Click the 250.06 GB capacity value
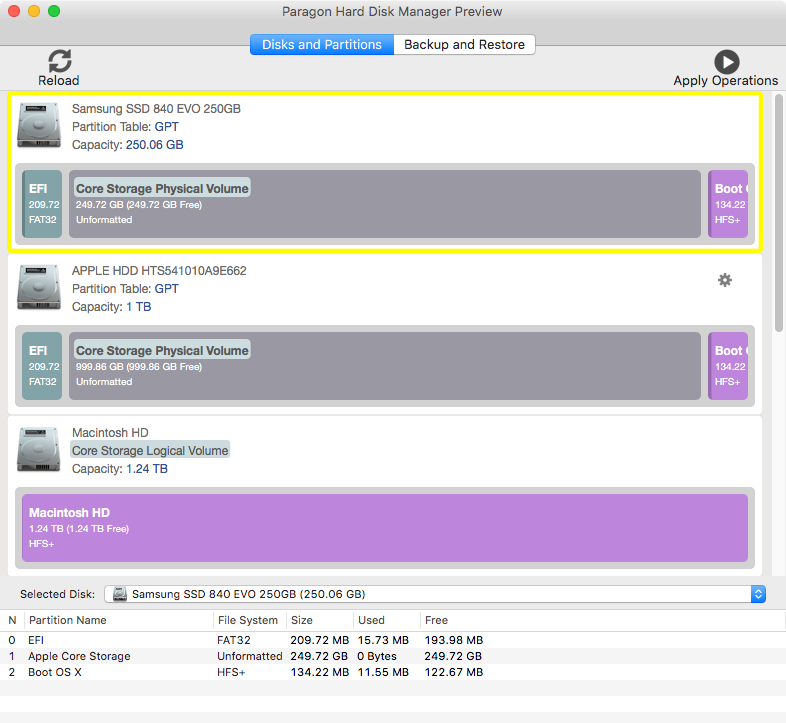 pyautogui.click(x=154, y=145)
